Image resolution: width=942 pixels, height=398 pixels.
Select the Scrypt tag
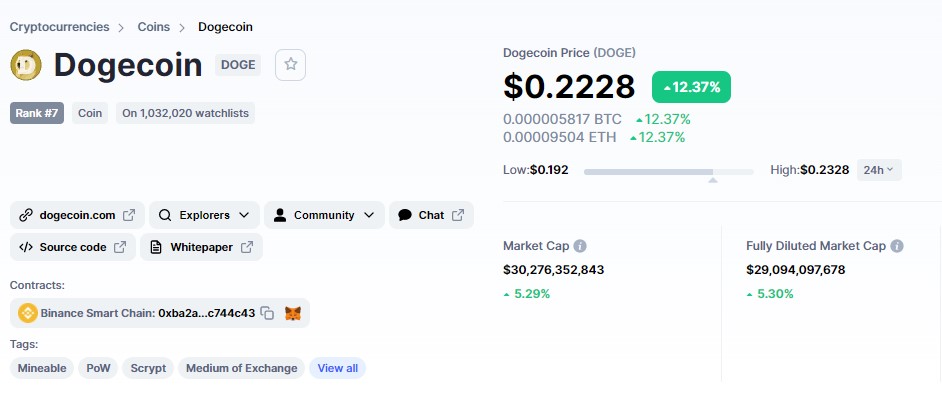click(x=148, y=368)
